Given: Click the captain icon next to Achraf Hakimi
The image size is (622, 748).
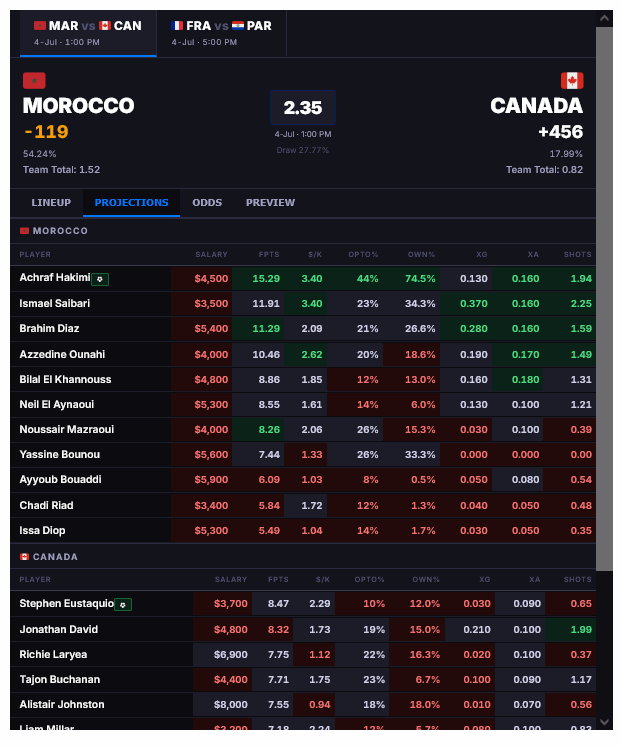Looking at the screenshot, I should click(x=100, y=279).
